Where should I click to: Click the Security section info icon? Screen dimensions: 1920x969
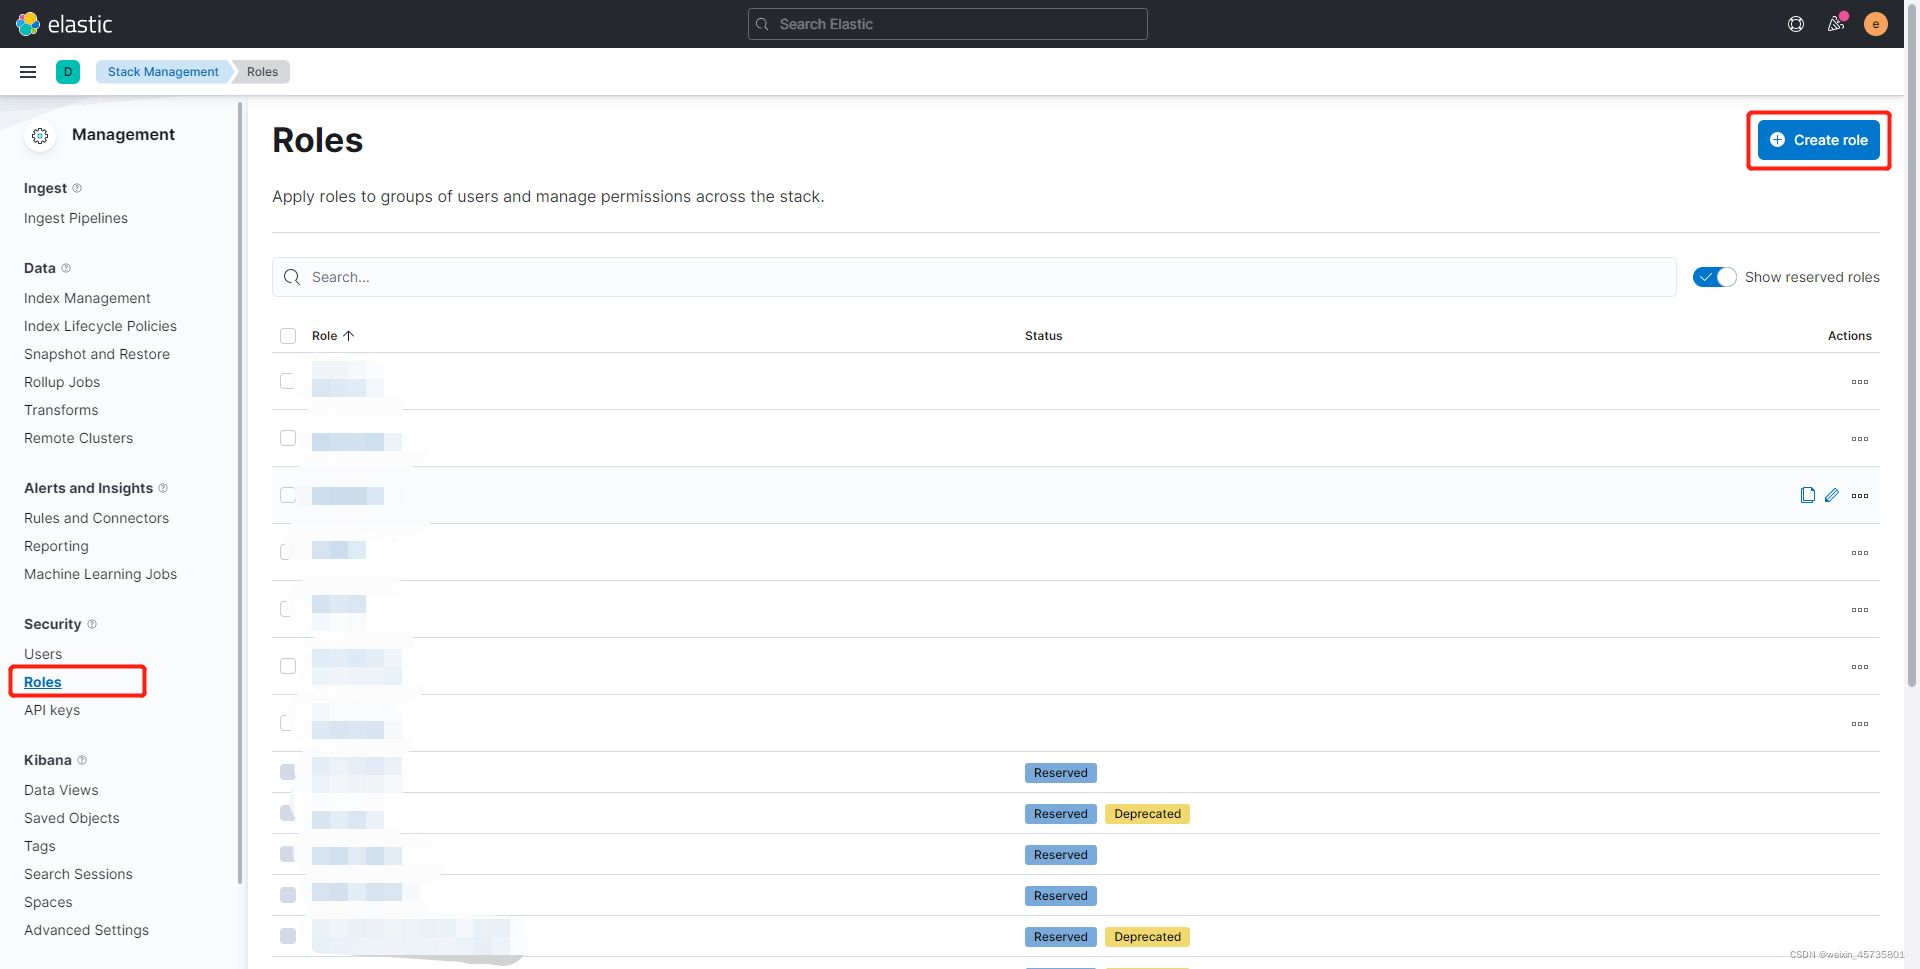click(x=92, y=624)
